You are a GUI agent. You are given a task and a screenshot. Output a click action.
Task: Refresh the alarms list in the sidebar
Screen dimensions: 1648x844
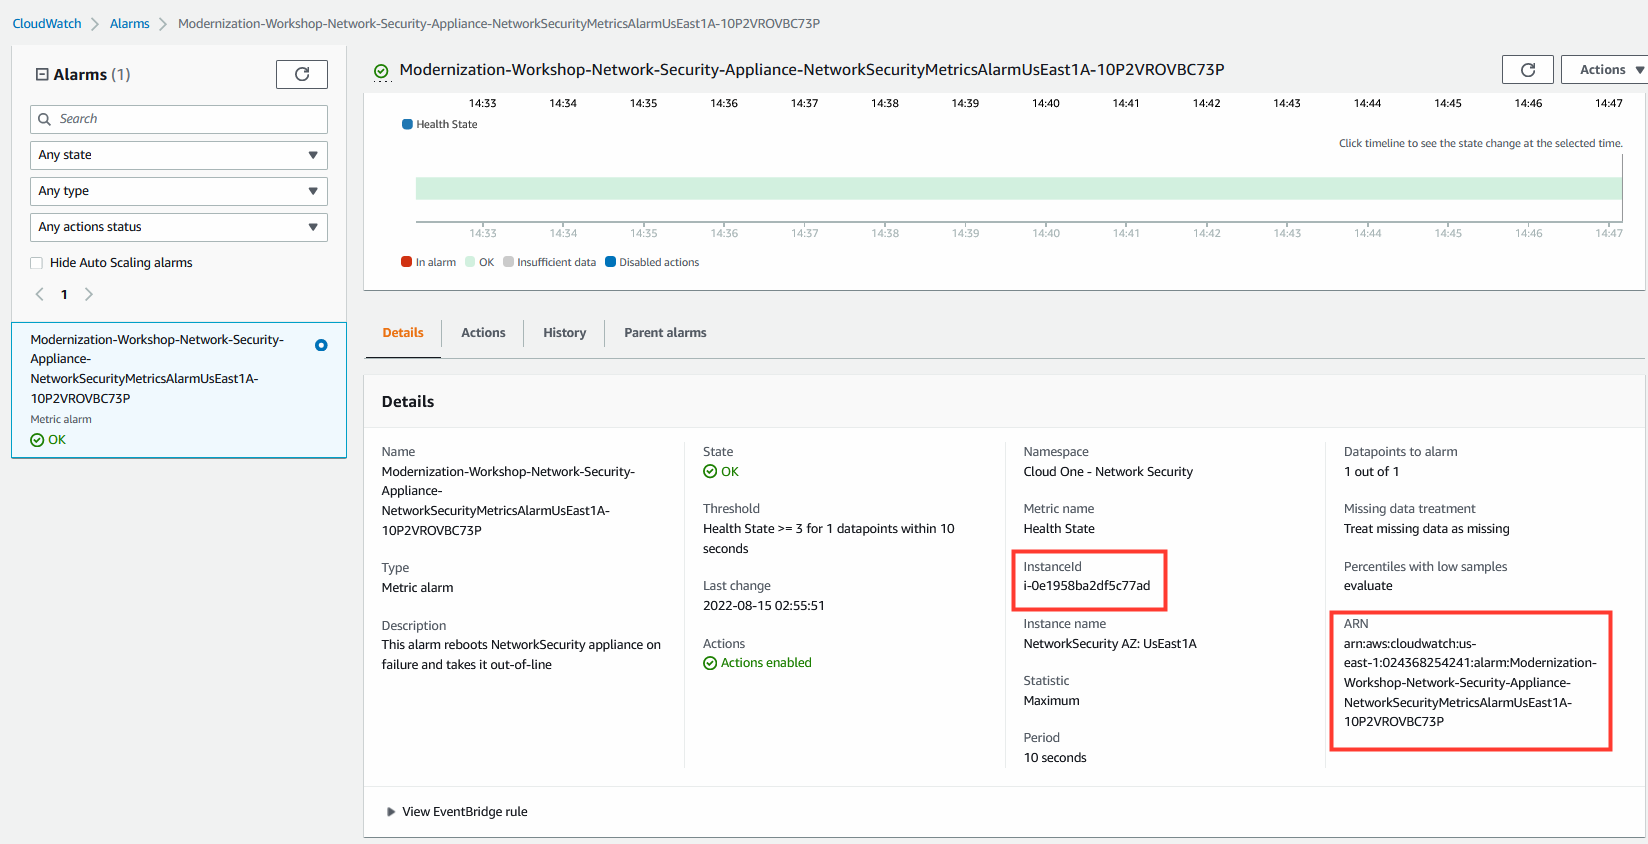pyautogui.click(x=302, y=74)
